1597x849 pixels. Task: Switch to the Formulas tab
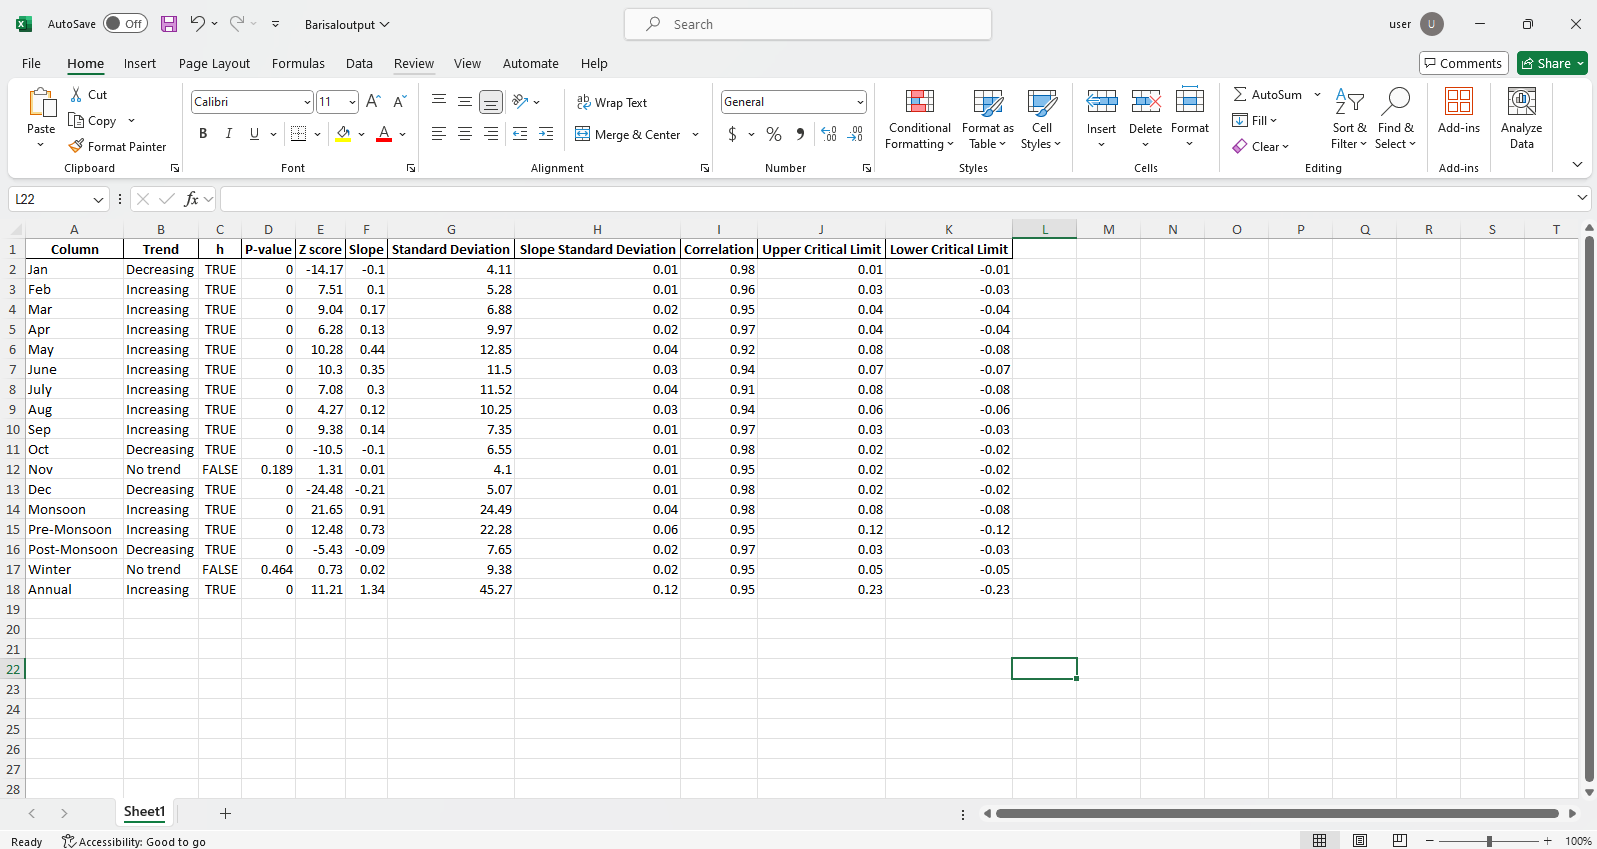pos(298,63)
